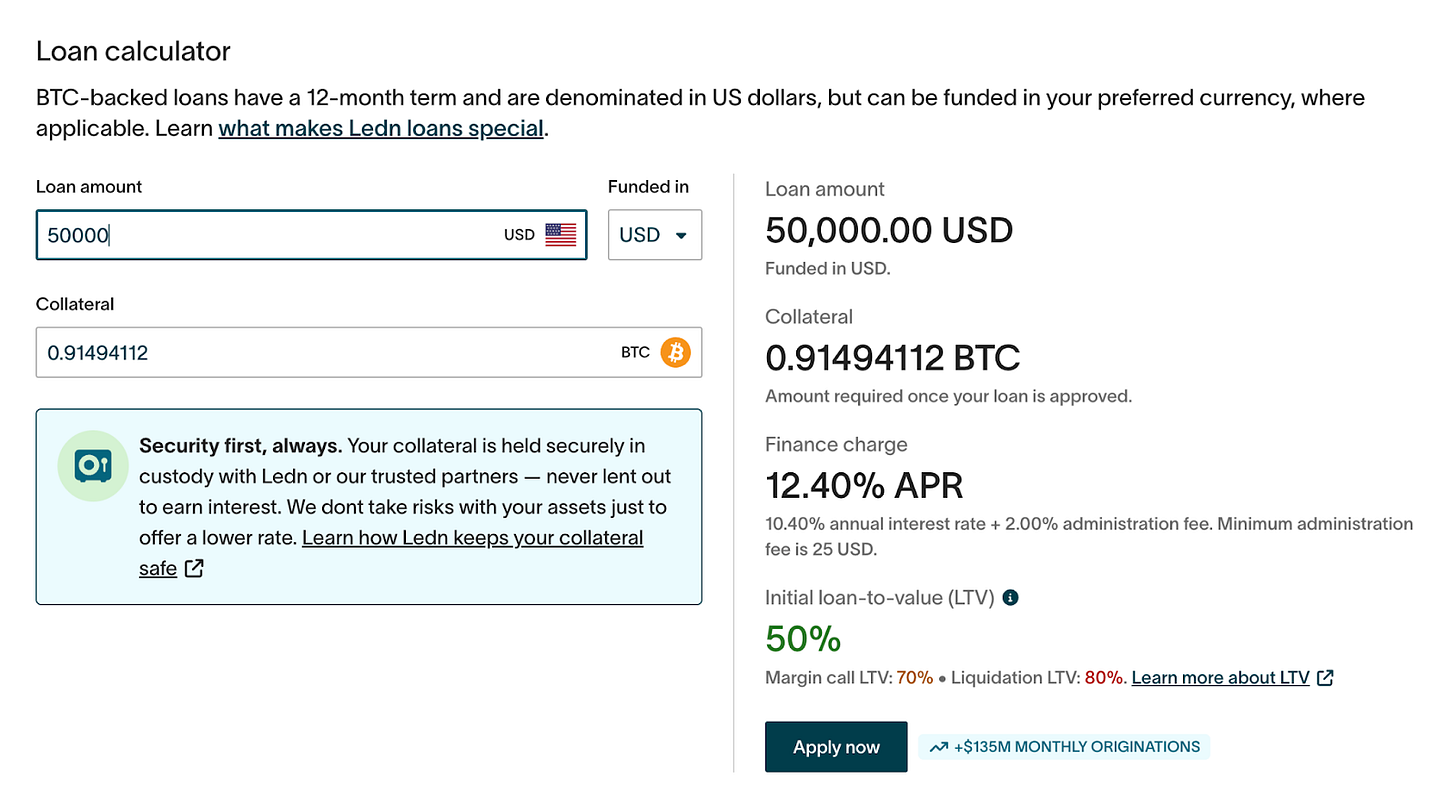
Task: Open the Funded in USD dropdown
Action: (x=654, y=235)
